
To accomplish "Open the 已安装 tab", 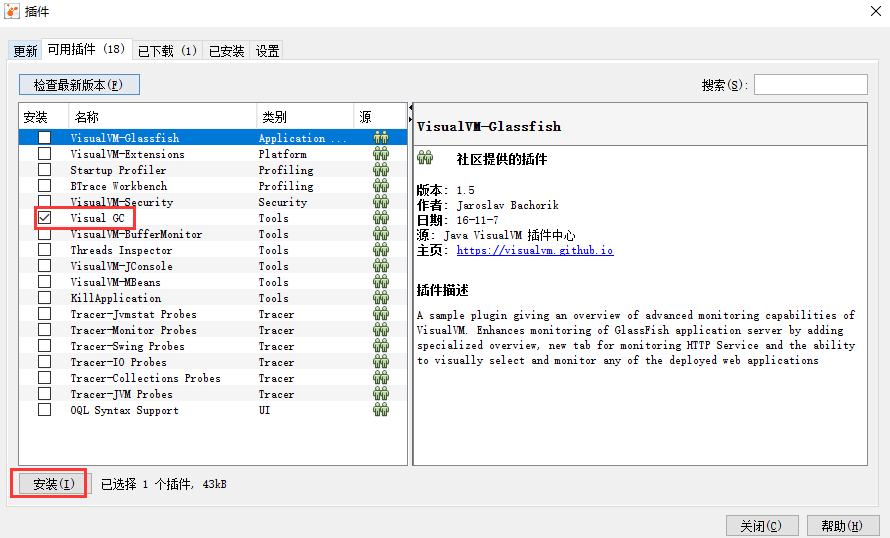I will click(226, 51).
